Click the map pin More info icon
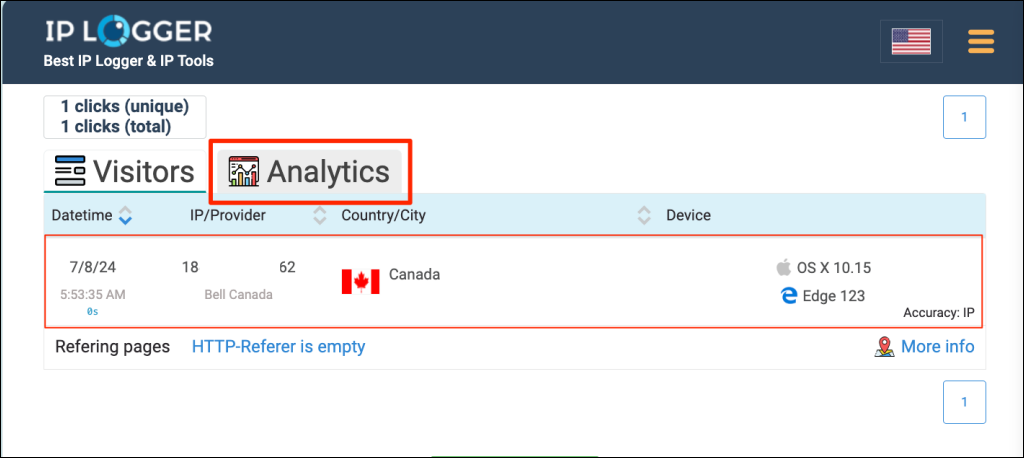This screenshot has width=1024, height=458. click(x=884, y=347)
